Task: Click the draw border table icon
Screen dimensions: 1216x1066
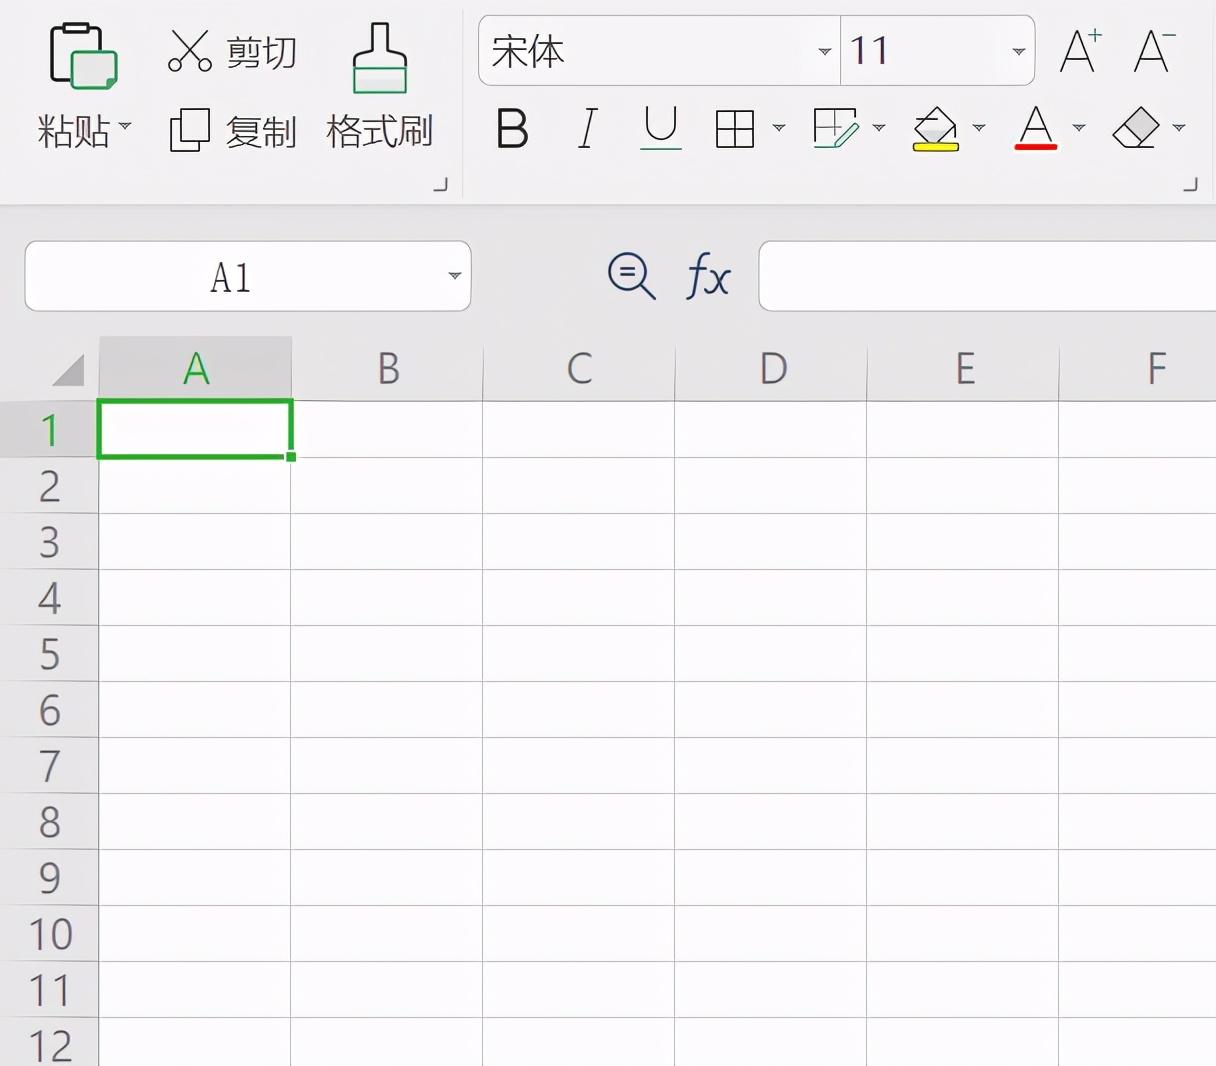Action: pyautogui.click(x=836, y=128)
